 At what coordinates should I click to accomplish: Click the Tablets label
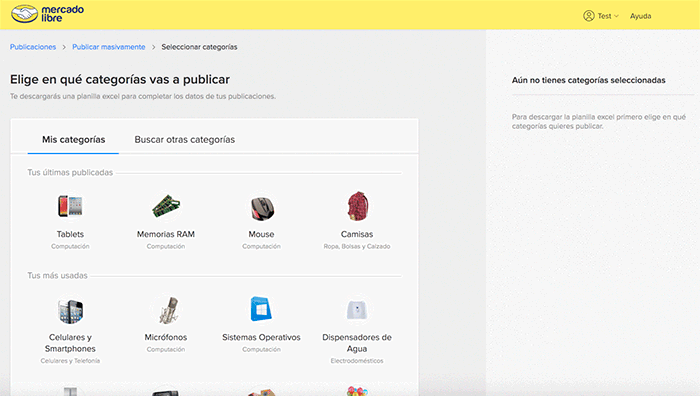click(70, 234)
